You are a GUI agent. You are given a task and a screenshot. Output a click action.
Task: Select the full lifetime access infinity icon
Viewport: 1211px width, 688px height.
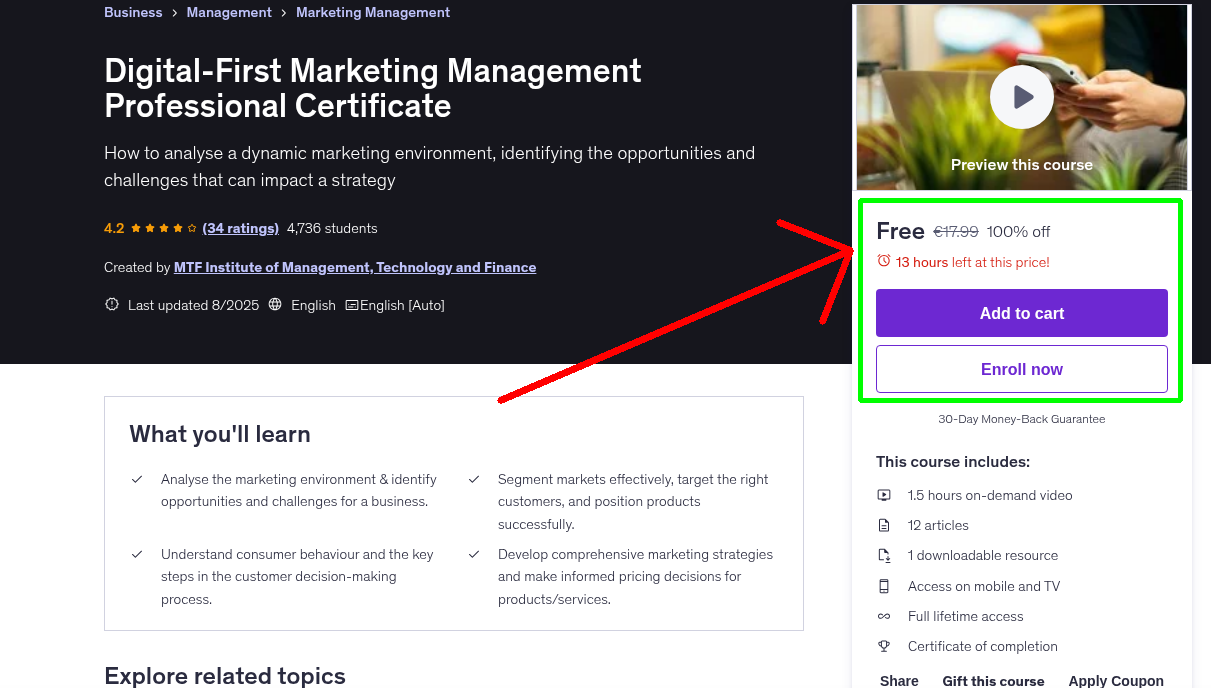(x=884, y=616)
